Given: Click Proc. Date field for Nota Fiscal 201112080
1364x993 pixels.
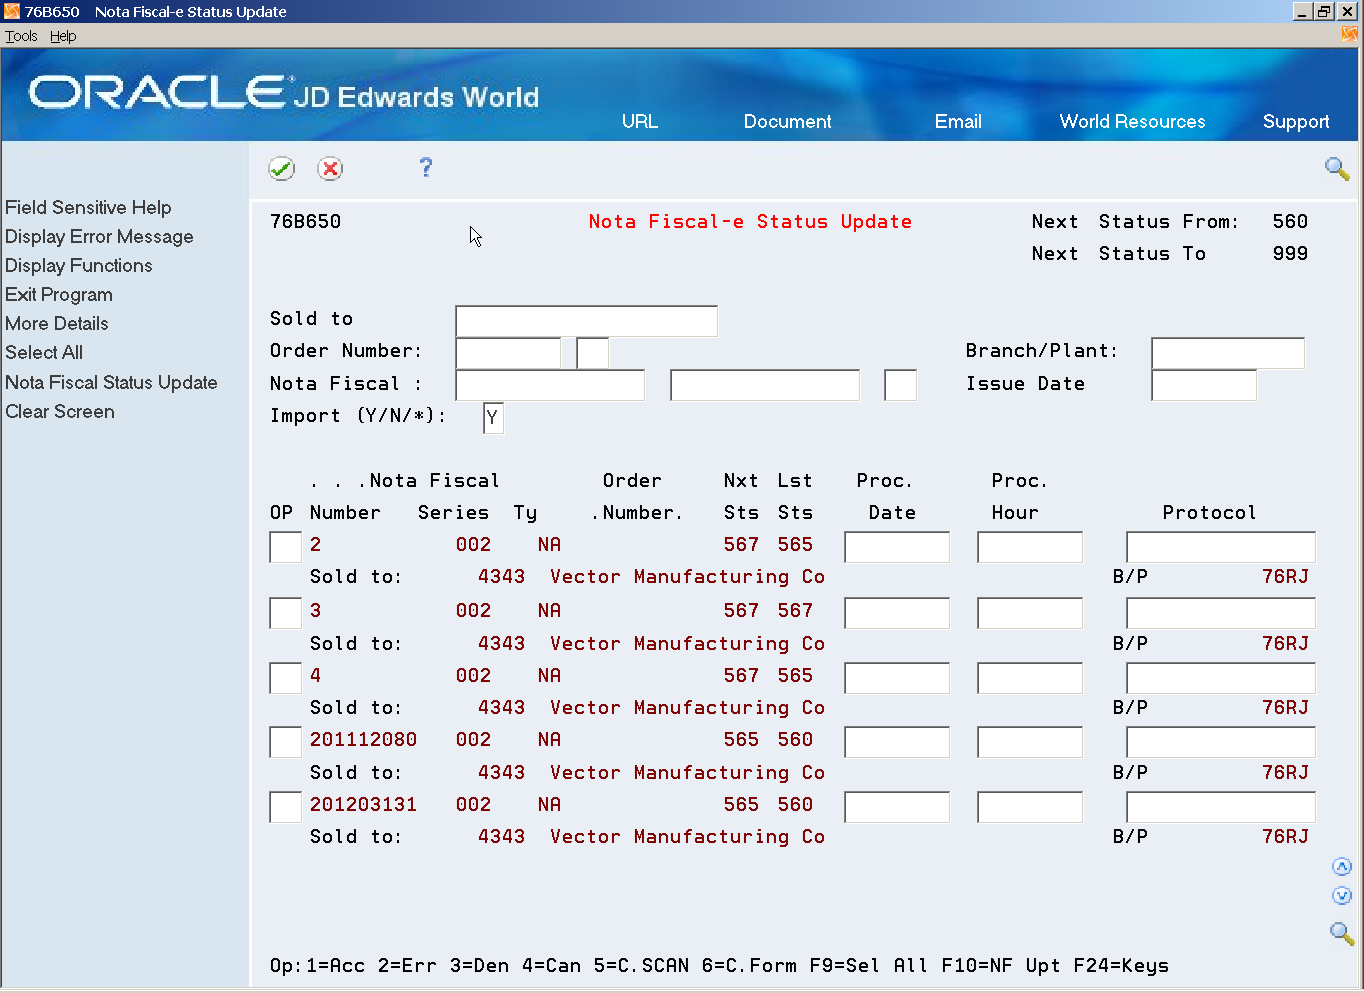Looking at the screenshot, I should pyautogui.click(x=897, y=742).
